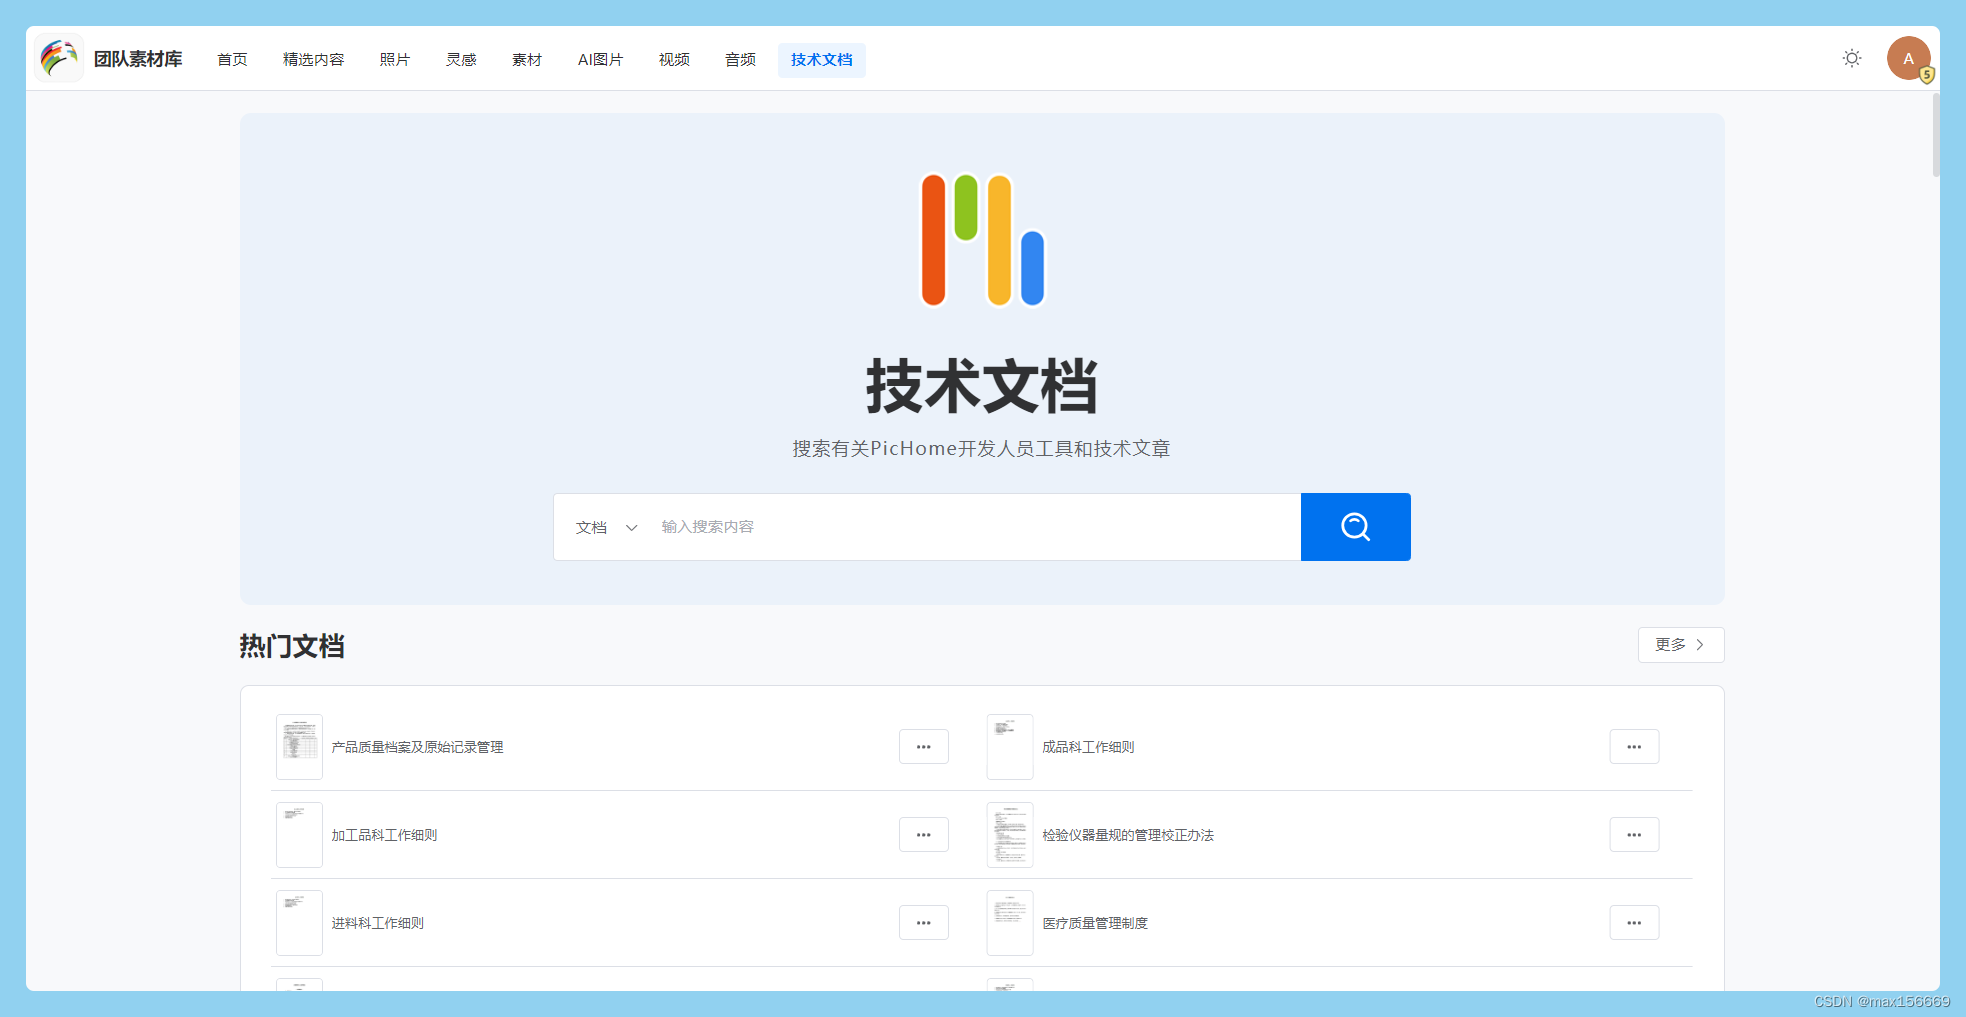Open more options for 产品质量档案及原始记录管理
The image size is (1966, 1017).
(x=923, y=746)
